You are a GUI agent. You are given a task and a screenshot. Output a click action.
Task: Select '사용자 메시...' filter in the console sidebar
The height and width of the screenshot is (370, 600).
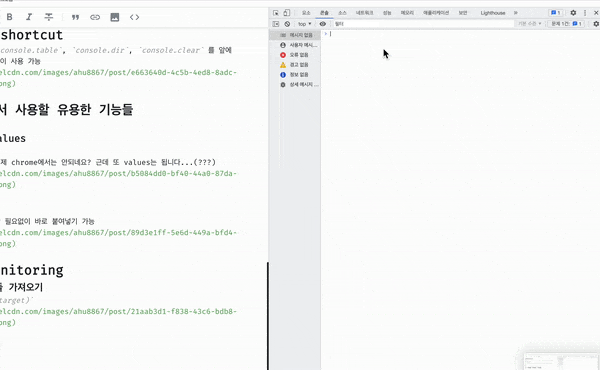pos(295,45)
